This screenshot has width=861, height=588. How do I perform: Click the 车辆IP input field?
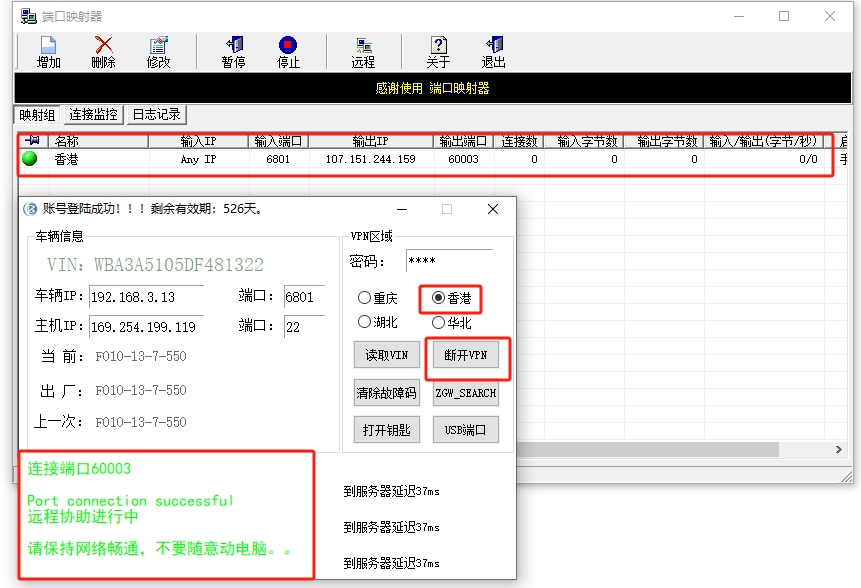coord(146,297)
